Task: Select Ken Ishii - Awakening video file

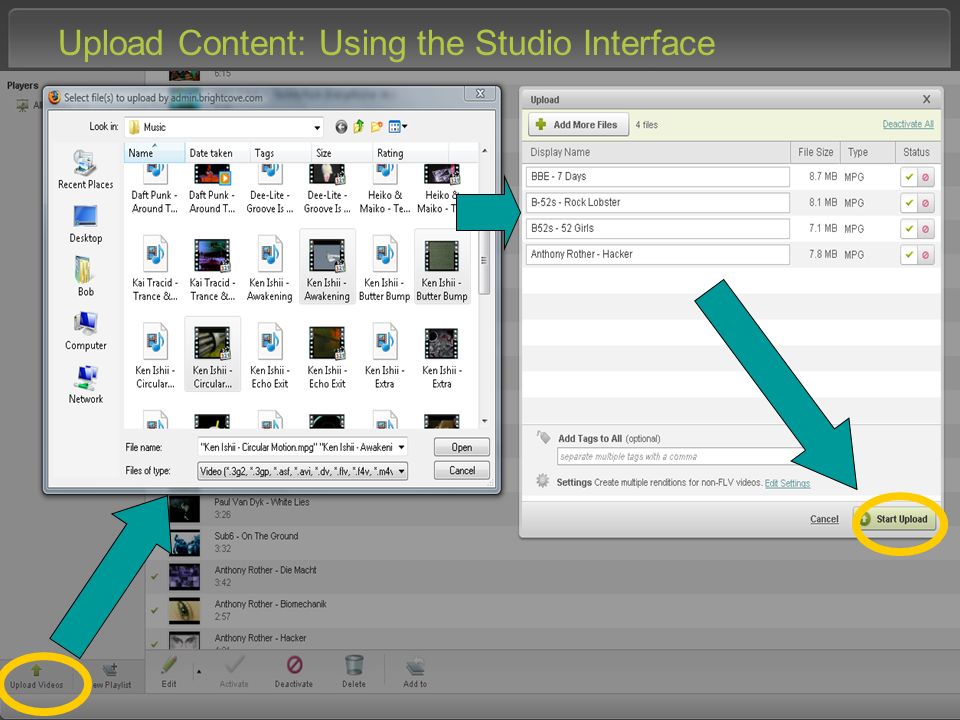Action: pos(327,268)
